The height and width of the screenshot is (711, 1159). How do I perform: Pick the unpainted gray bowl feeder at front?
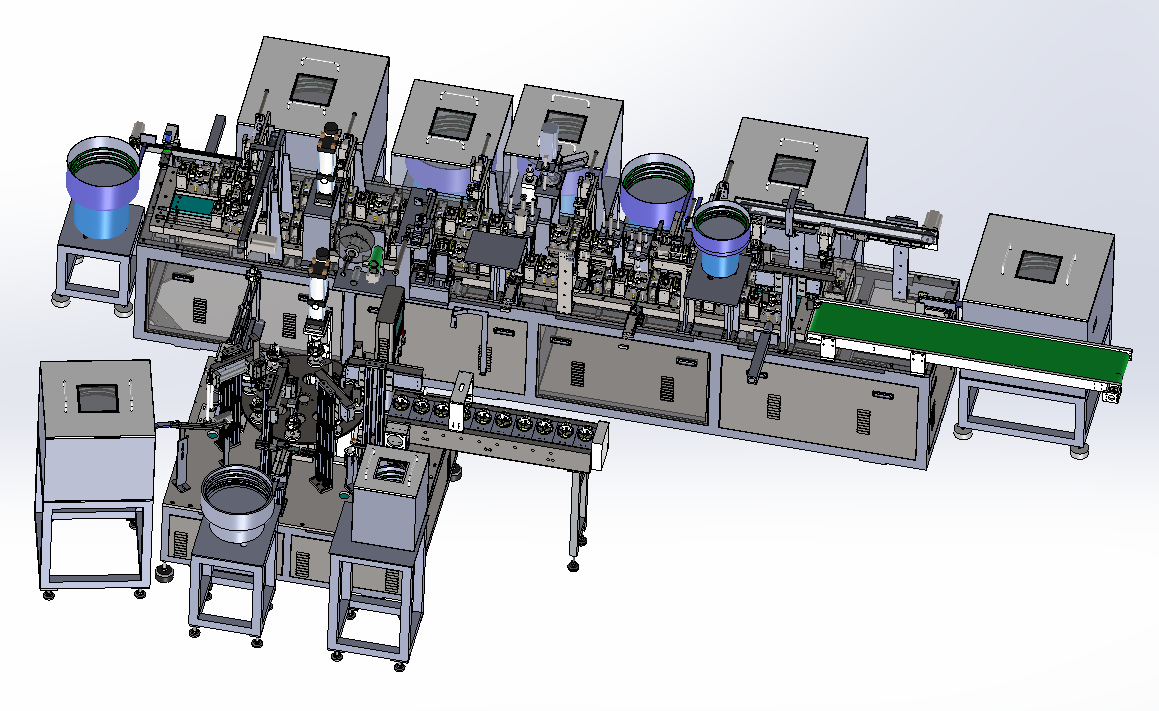239,503
